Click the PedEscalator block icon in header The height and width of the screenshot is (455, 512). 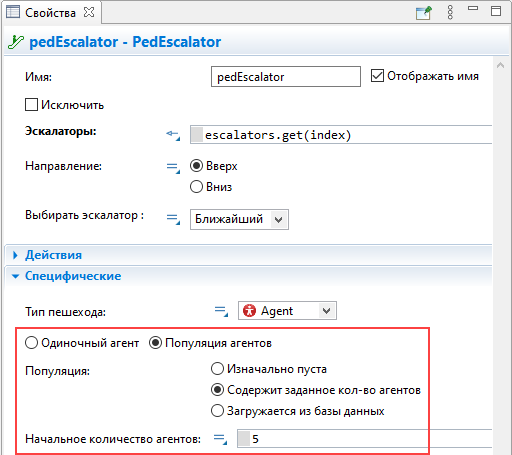pyautogui.click(x=16, y=42)
